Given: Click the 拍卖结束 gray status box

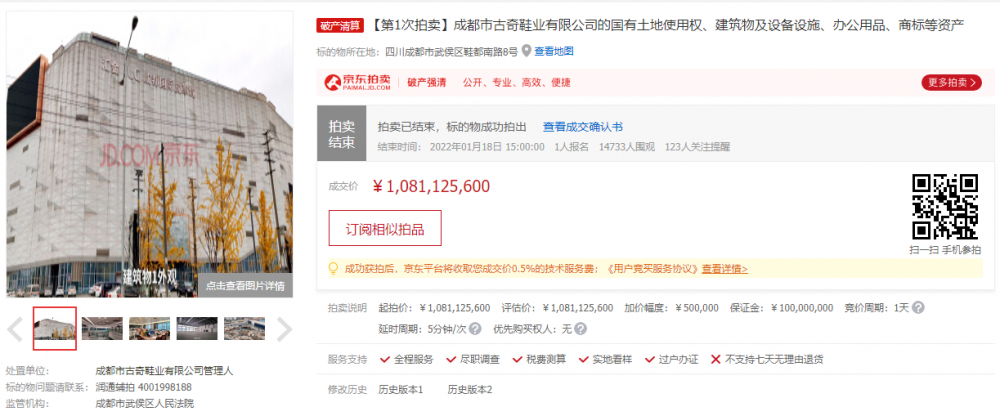Looking at the screenshot, I should click(342, 134).
